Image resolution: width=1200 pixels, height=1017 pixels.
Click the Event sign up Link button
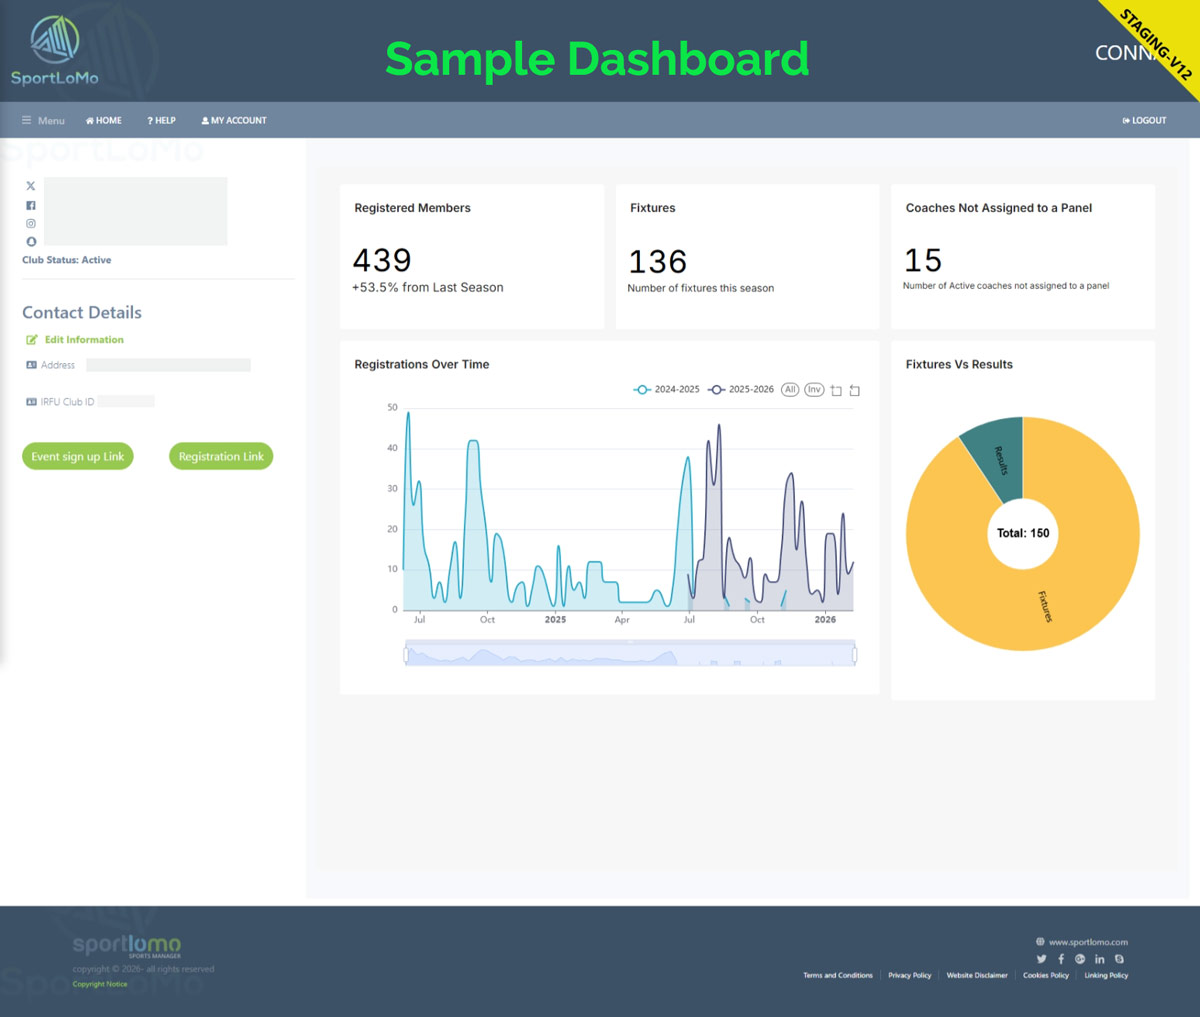(77, 456)
